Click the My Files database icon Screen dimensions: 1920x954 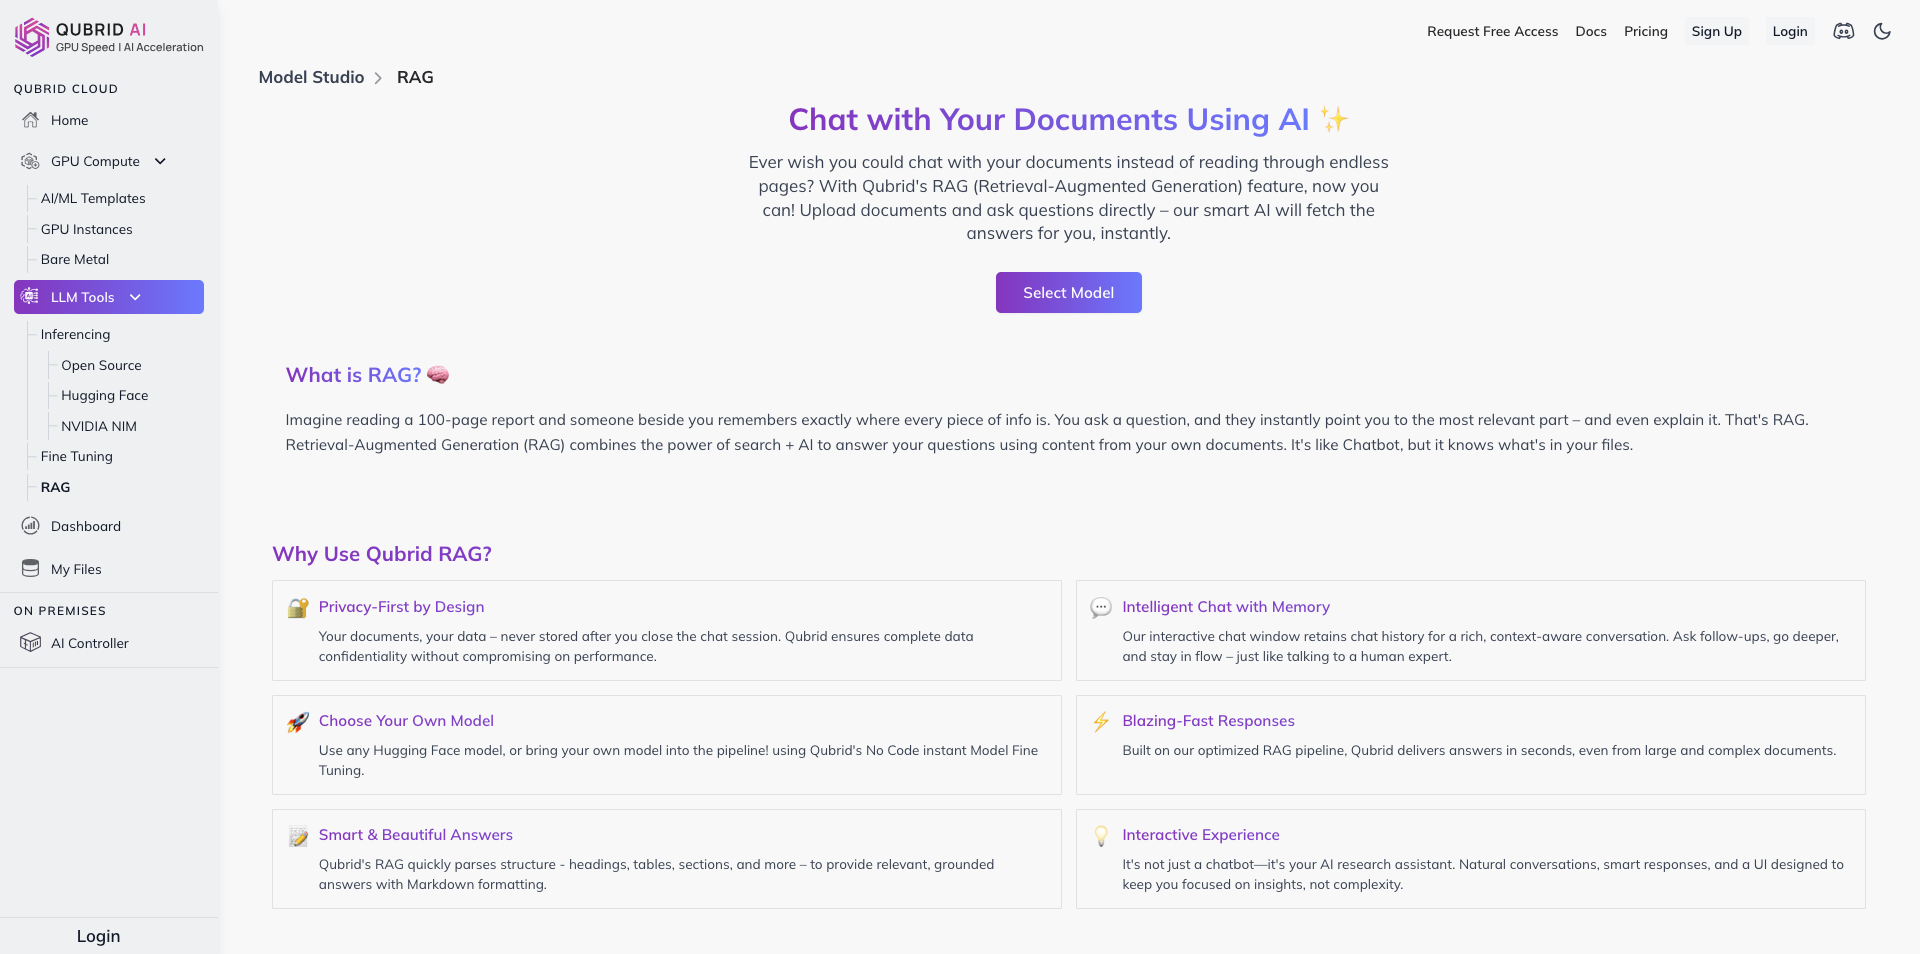[x=31, y=569]
